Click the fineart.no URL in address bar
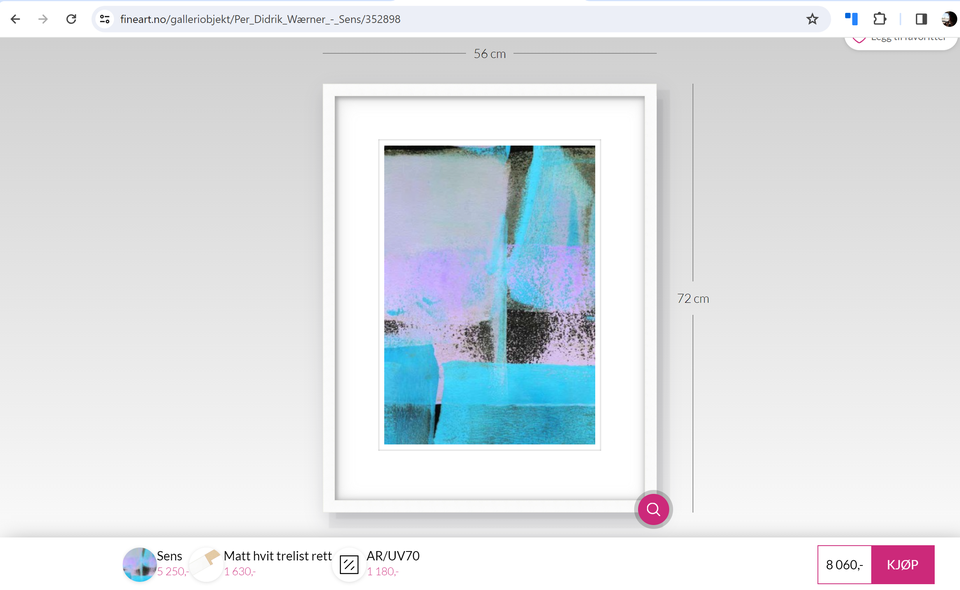The image size is (960, 590). coord(260,19)
